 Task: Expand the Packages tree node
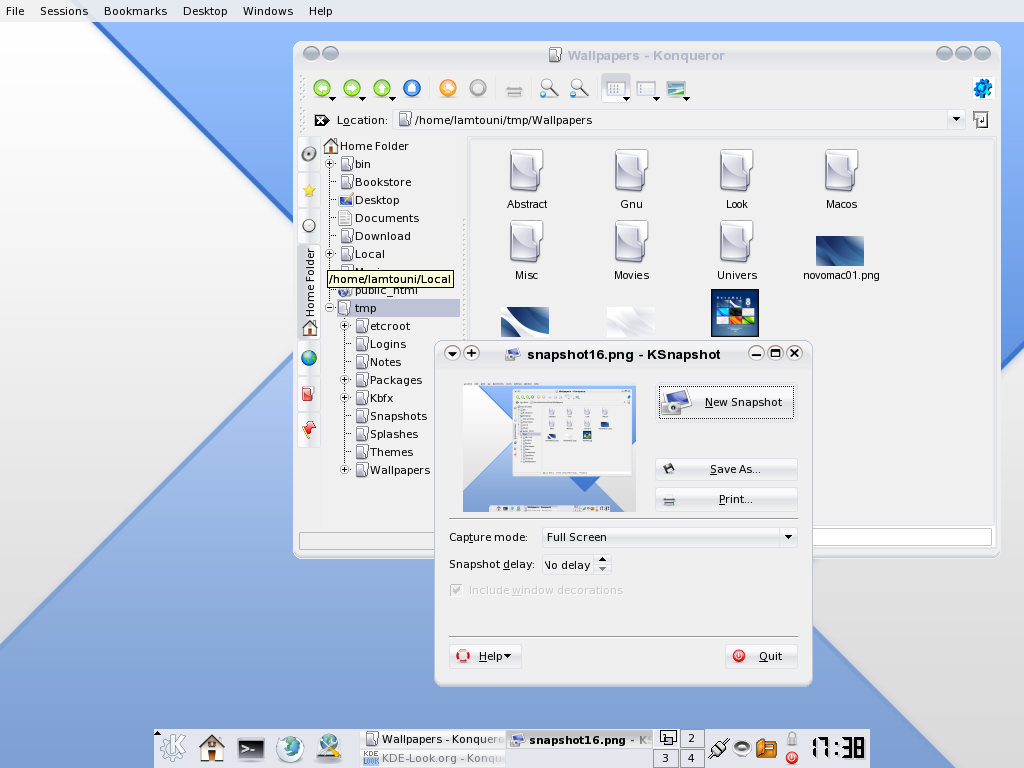[x=345, y=380]
